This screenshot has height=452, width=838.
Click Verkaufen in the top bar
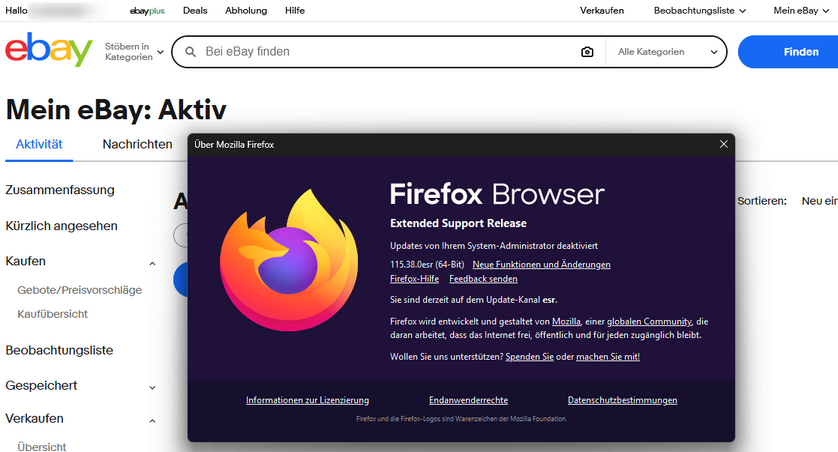point(602,11)
